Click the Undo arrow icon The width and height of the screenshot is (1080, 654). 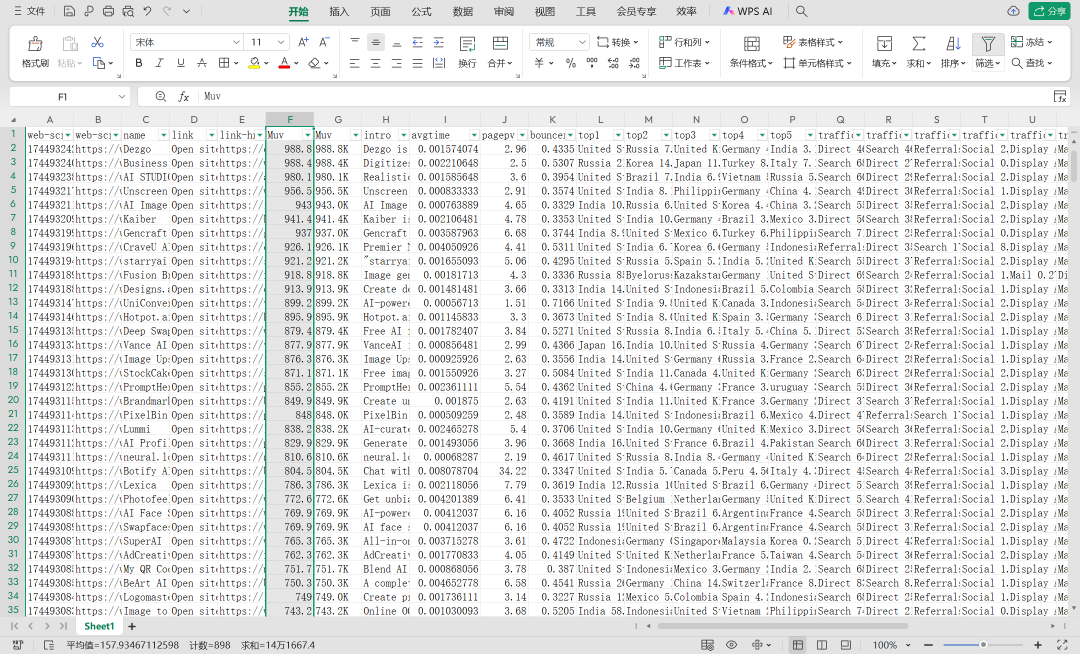point(147,11)
